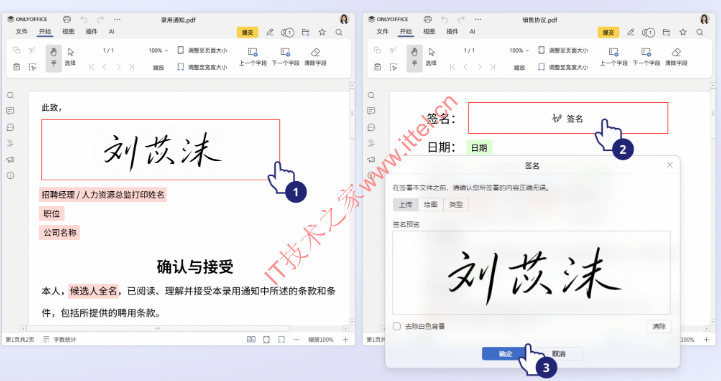Image resolution: width=721 pixels, height=381 pixels.
Task: Open sidebar chat panel in 录用通知.pdf window
Action: tap(11, 127)
